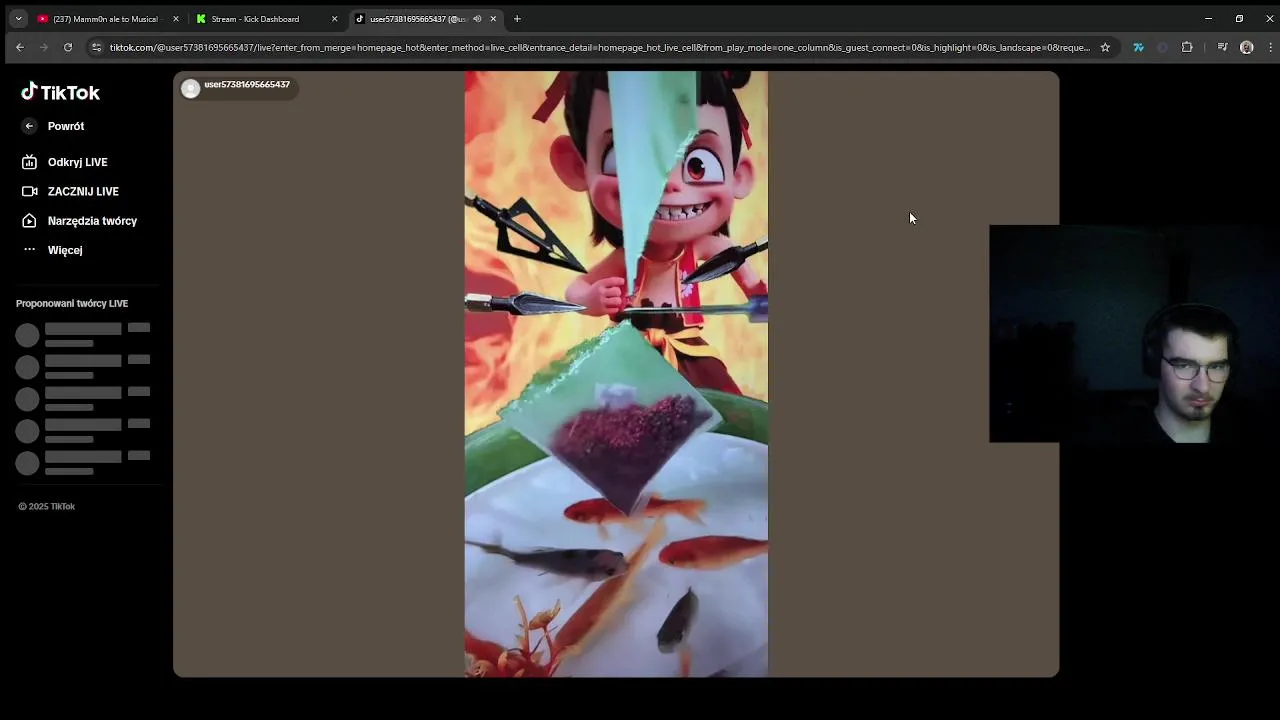View site information icon in address bar
Screen dimensions: 1280x720
pyautogui.click(x=96, y=47)
